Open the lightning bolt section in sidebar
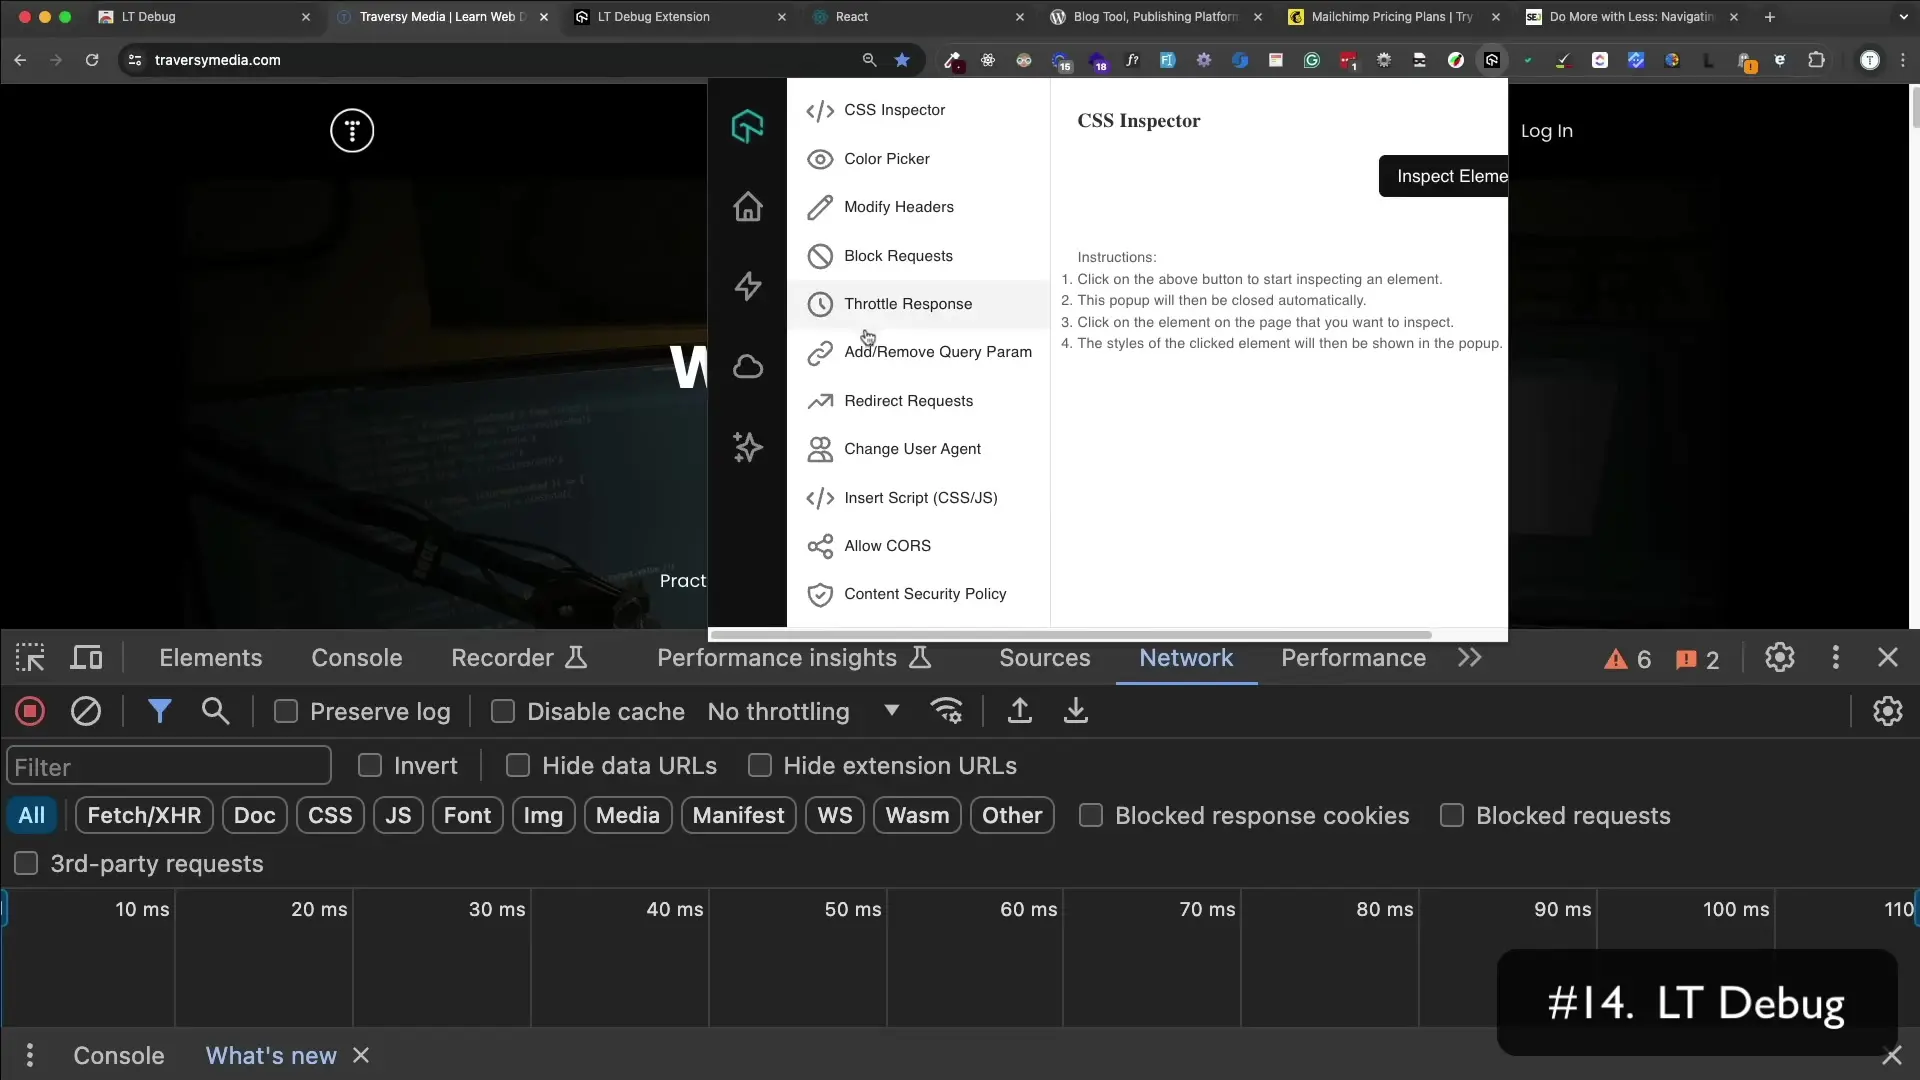Screen dimensions: 1920x1080 tap(748, 287)
